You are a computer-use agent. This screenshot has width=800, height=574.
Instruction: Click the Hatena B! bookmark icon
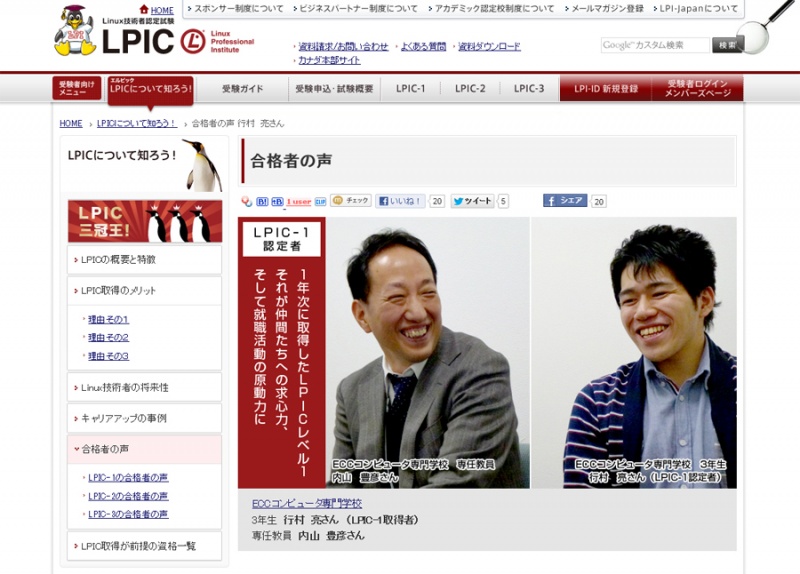[262, 202]
